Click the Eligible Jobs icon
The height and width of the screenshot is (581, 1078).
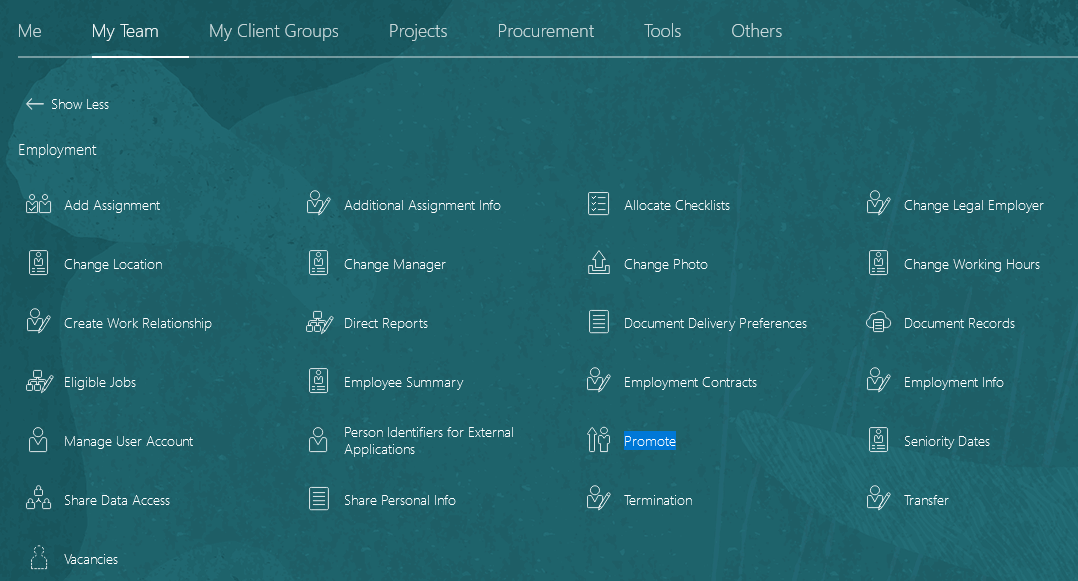39,381
